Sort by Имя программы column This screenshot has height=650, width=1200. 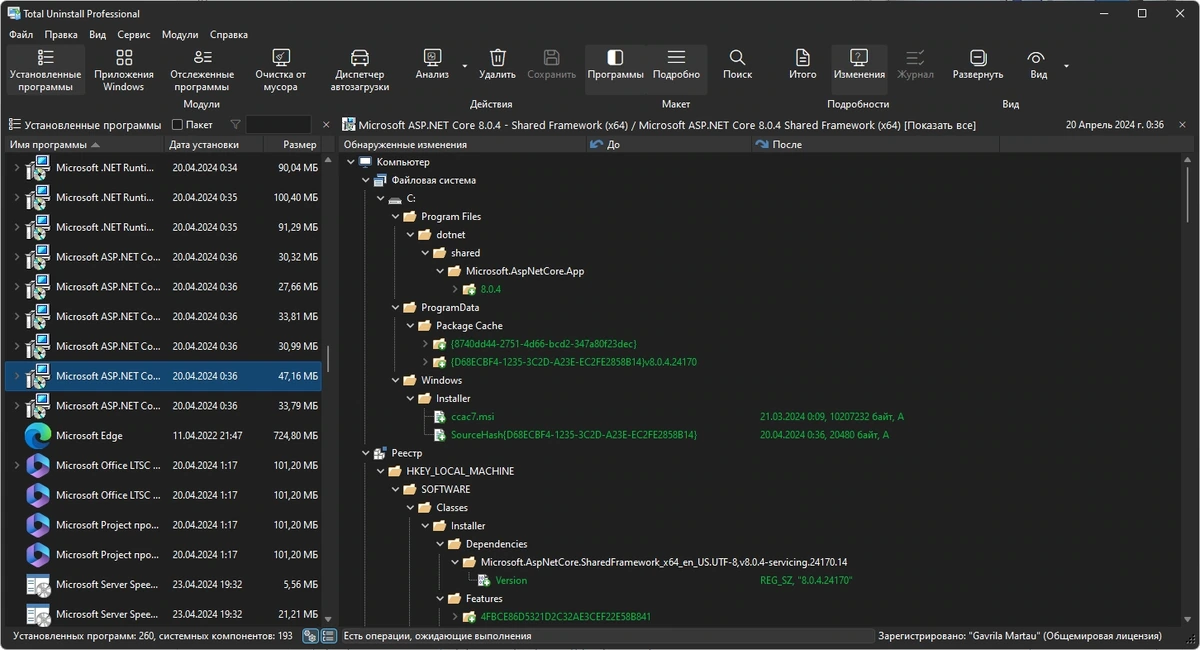pyautogui.click(x=84, y=145)
